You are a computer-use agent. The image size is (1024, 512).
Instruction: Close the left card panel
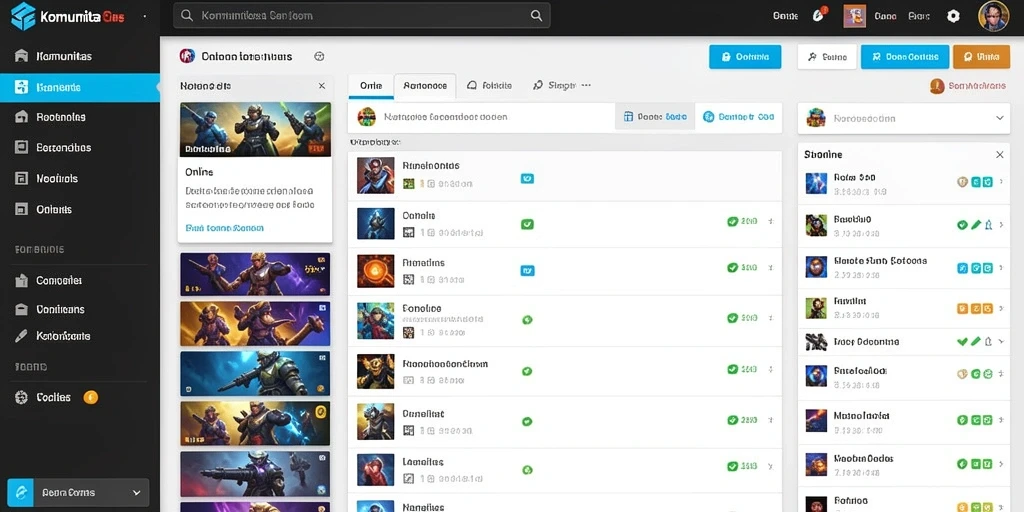321,86
